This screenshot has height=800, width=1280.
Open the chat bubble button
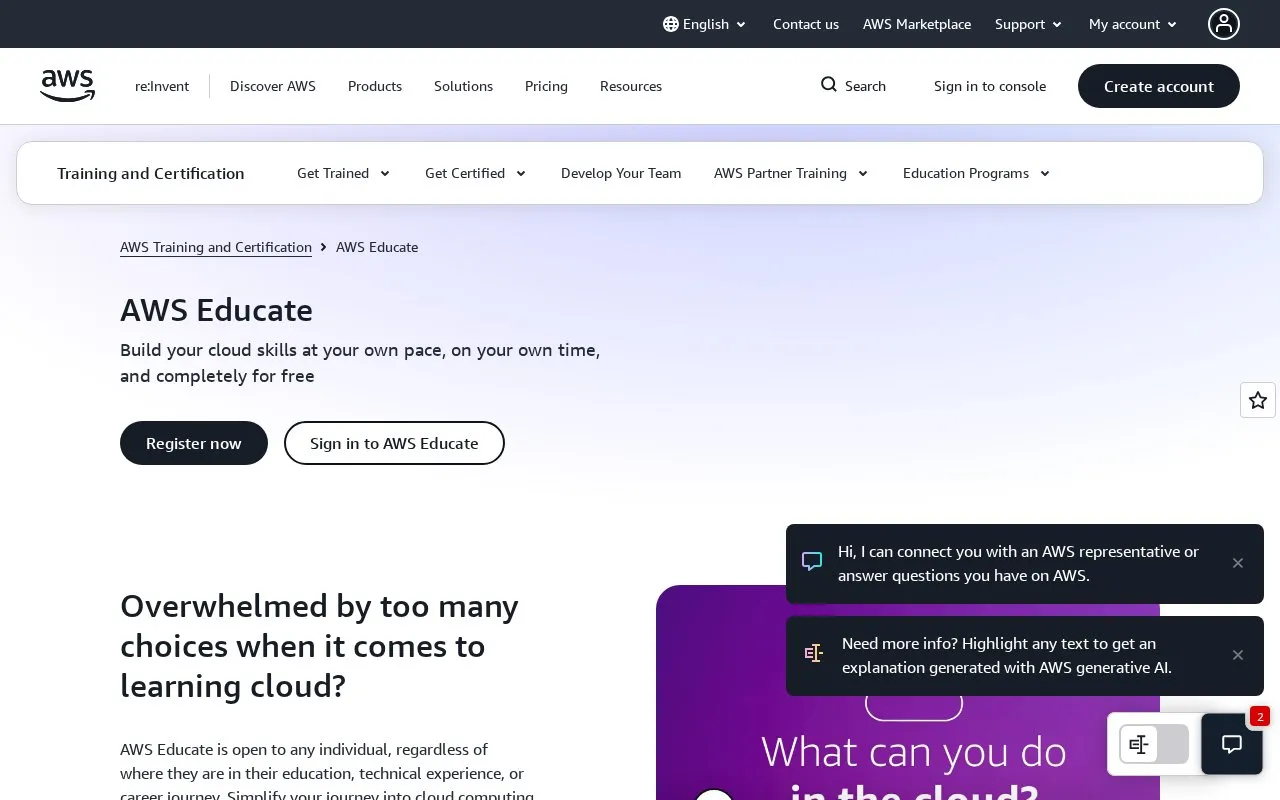[1232, 744]
